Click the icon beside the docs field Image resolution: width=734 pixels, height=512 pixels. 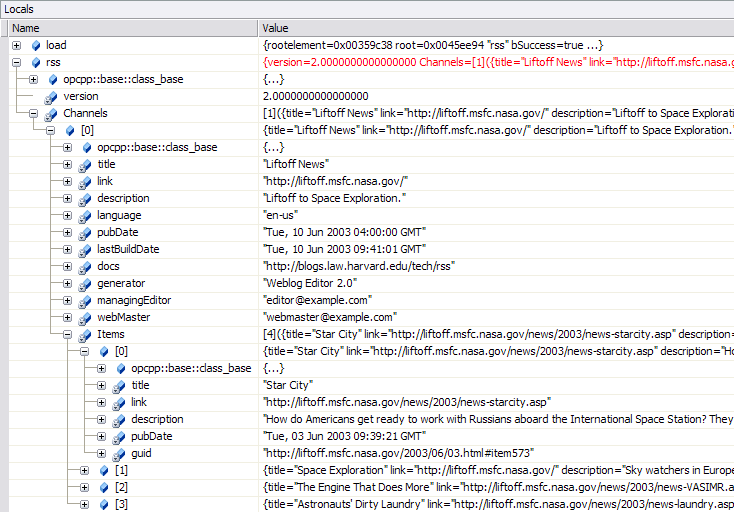click(x=85, y=266)
